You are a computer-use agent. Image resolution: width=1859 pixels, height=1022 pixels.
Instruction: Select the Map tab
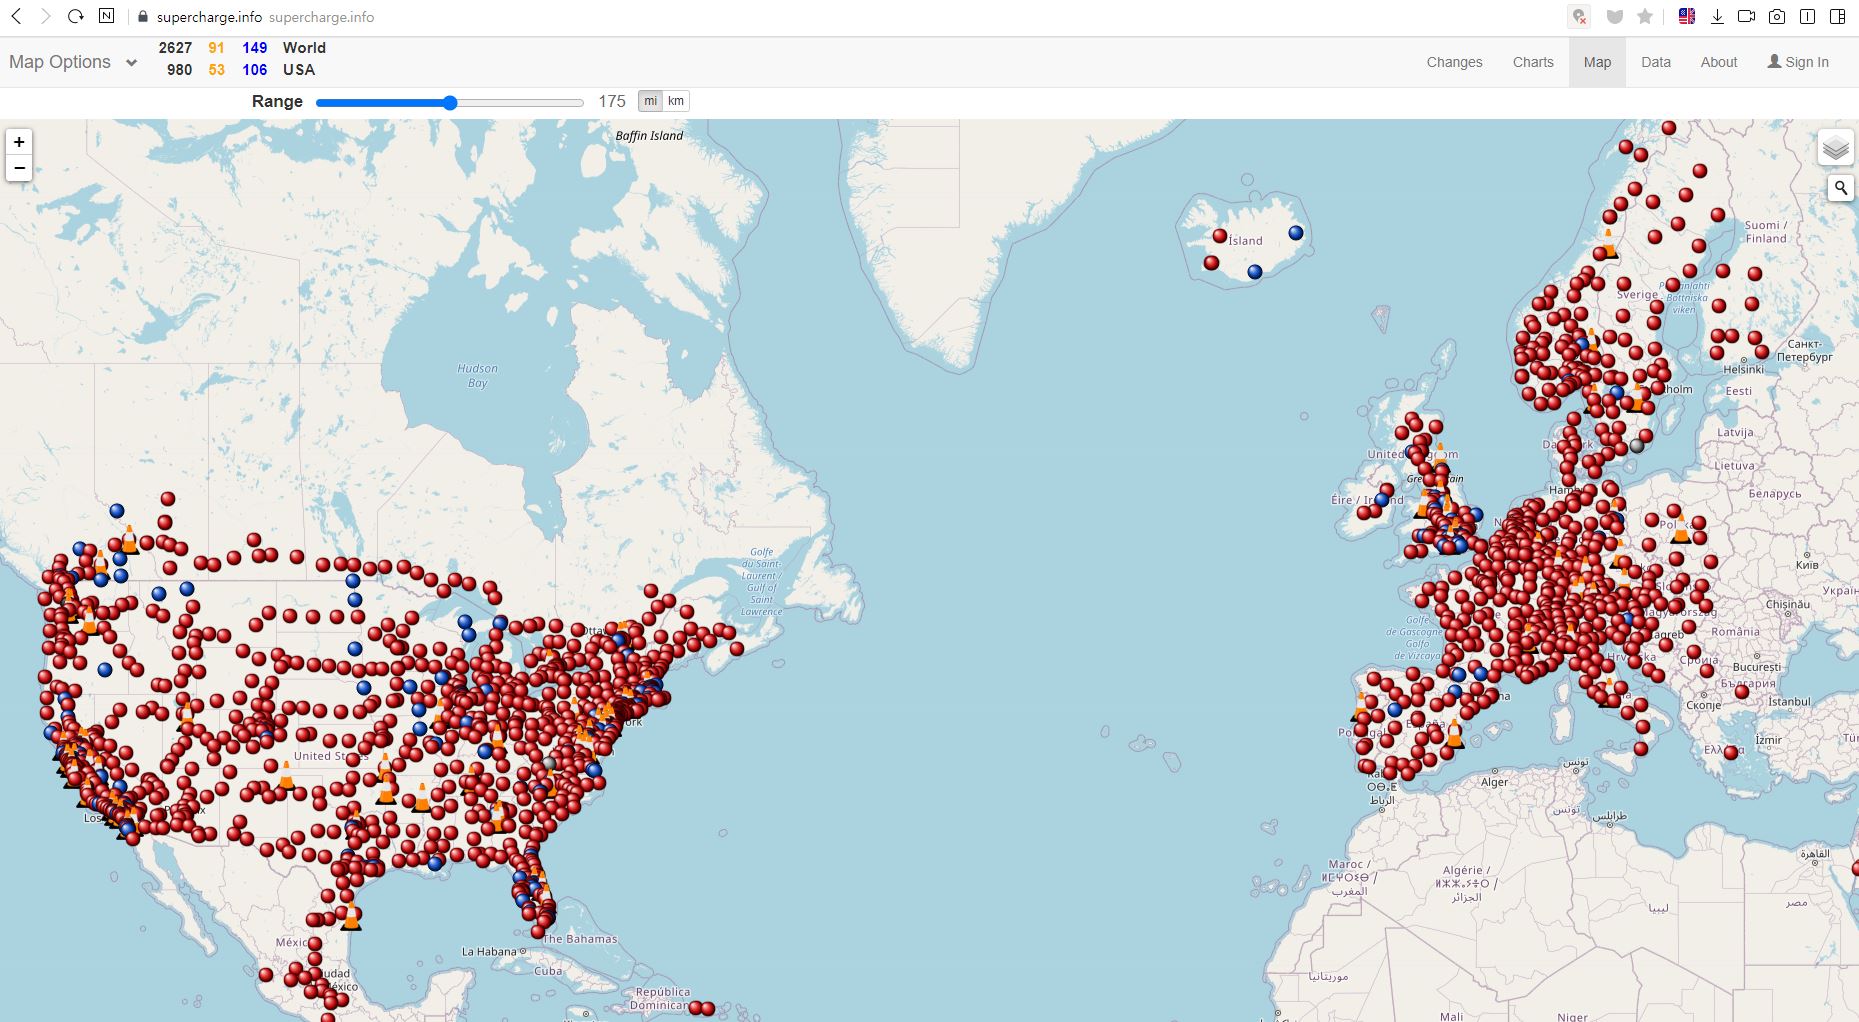pyautogui.click(x=1597, y=62)
